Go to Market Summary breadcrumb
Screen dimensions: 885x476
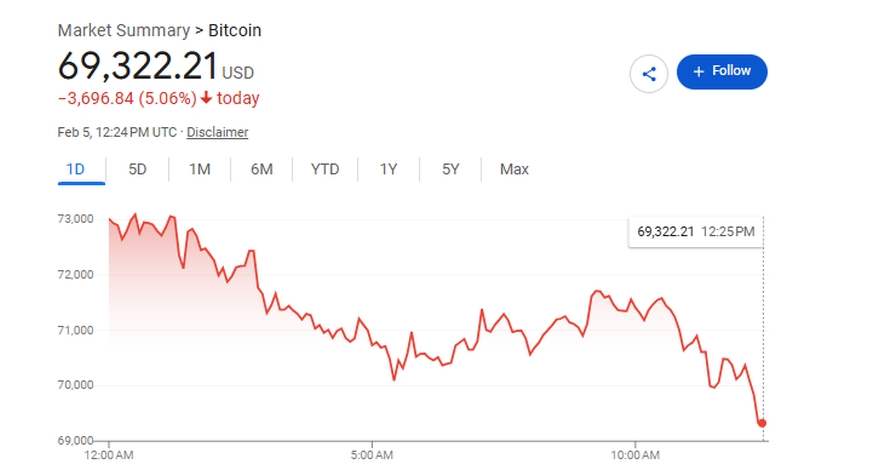coord(123,30)
